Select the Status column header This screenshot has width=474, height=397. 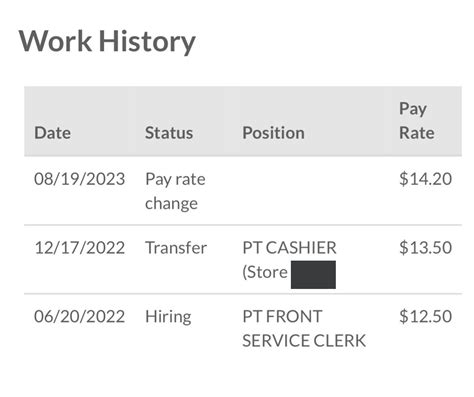click(x=169, y=133)
